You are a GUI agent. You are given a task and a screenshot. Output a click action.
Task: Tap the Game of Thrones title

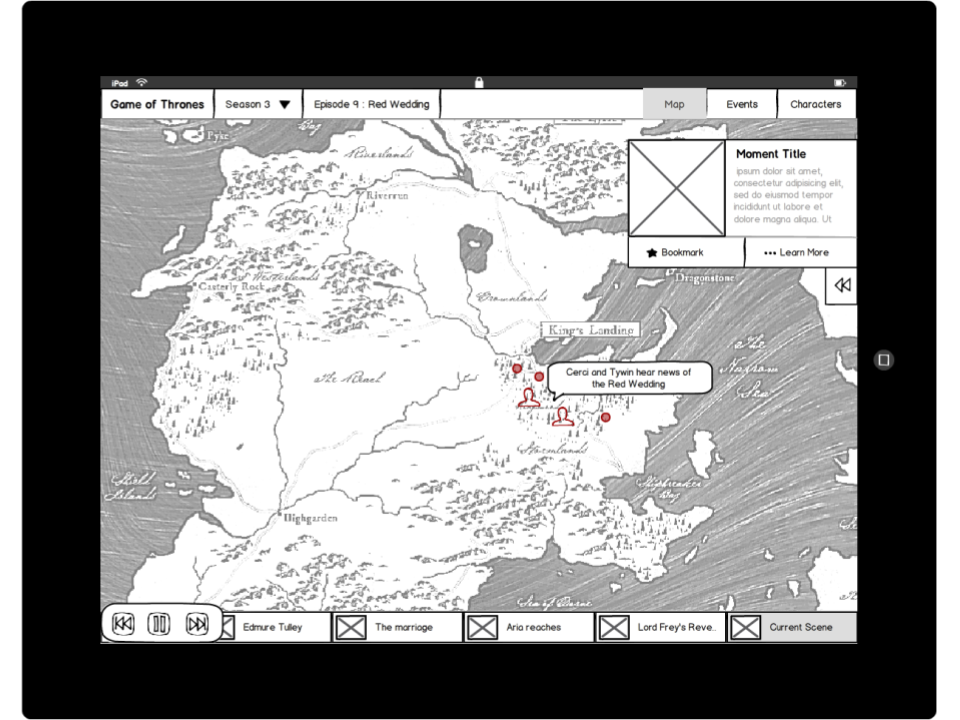point(157,104)
